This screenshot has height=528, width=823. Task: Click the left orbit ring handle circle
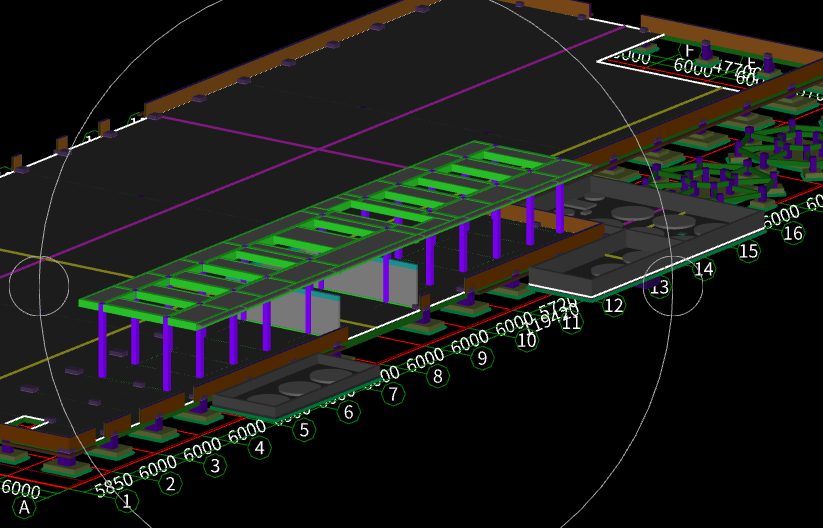[39, 286]
